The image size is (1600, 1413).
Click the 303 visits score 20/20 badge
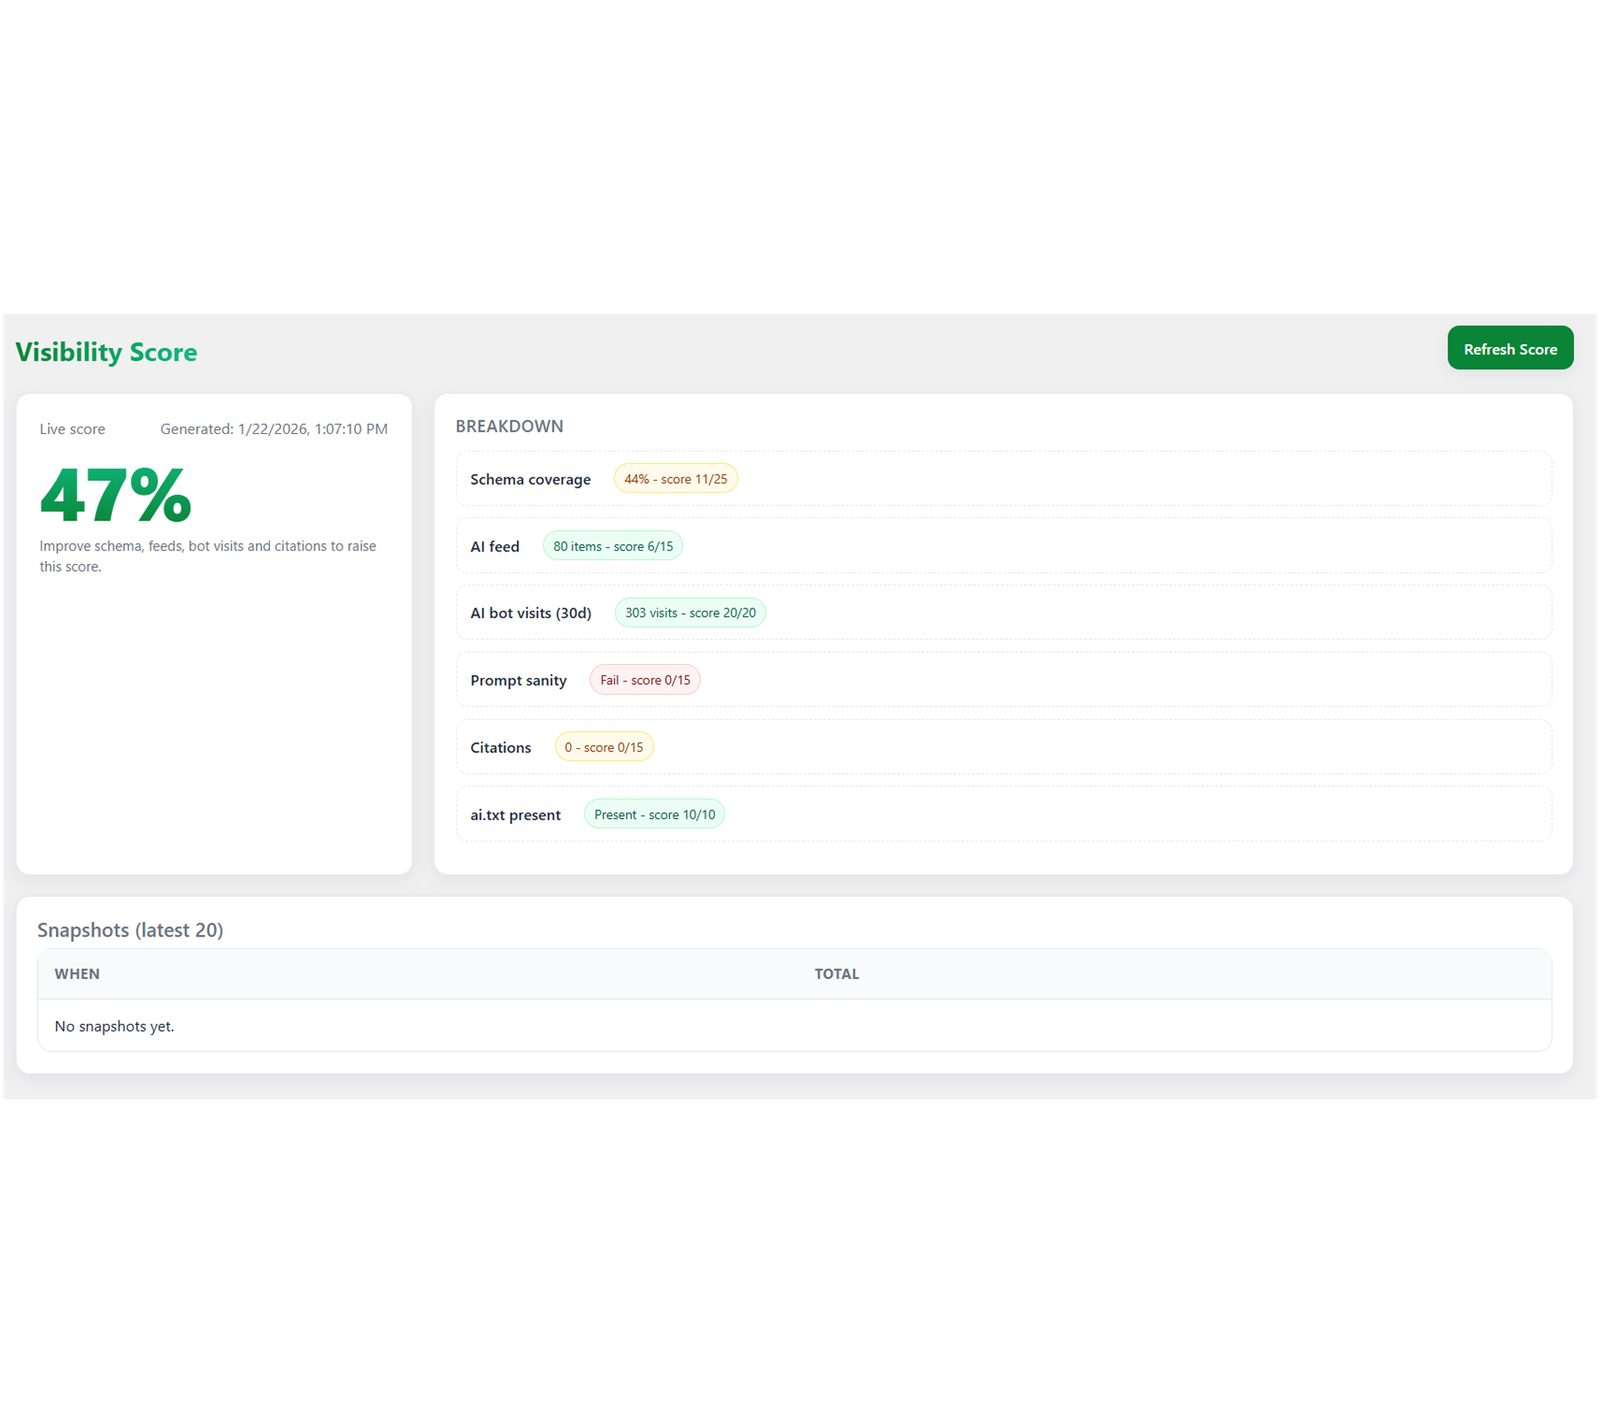click(x=690, y=613)
